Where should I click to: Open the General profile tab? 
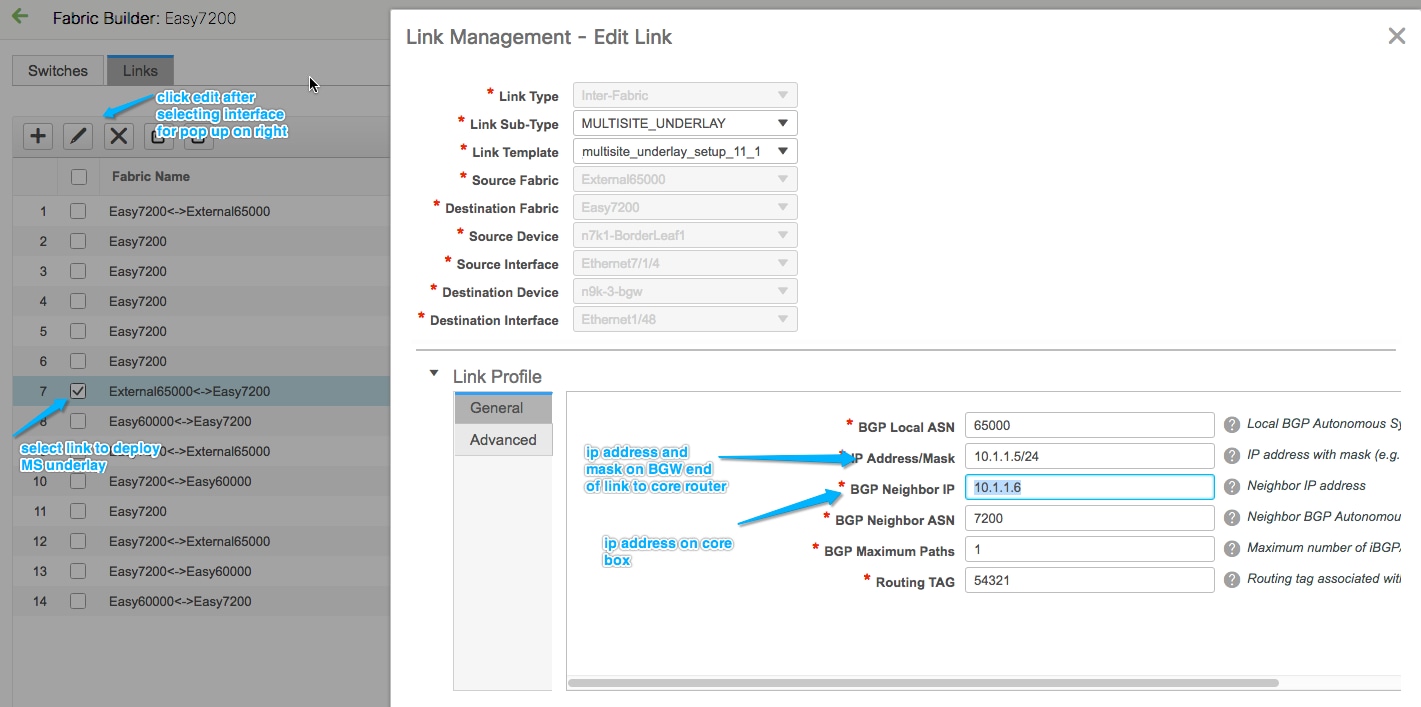pos(503,408)
